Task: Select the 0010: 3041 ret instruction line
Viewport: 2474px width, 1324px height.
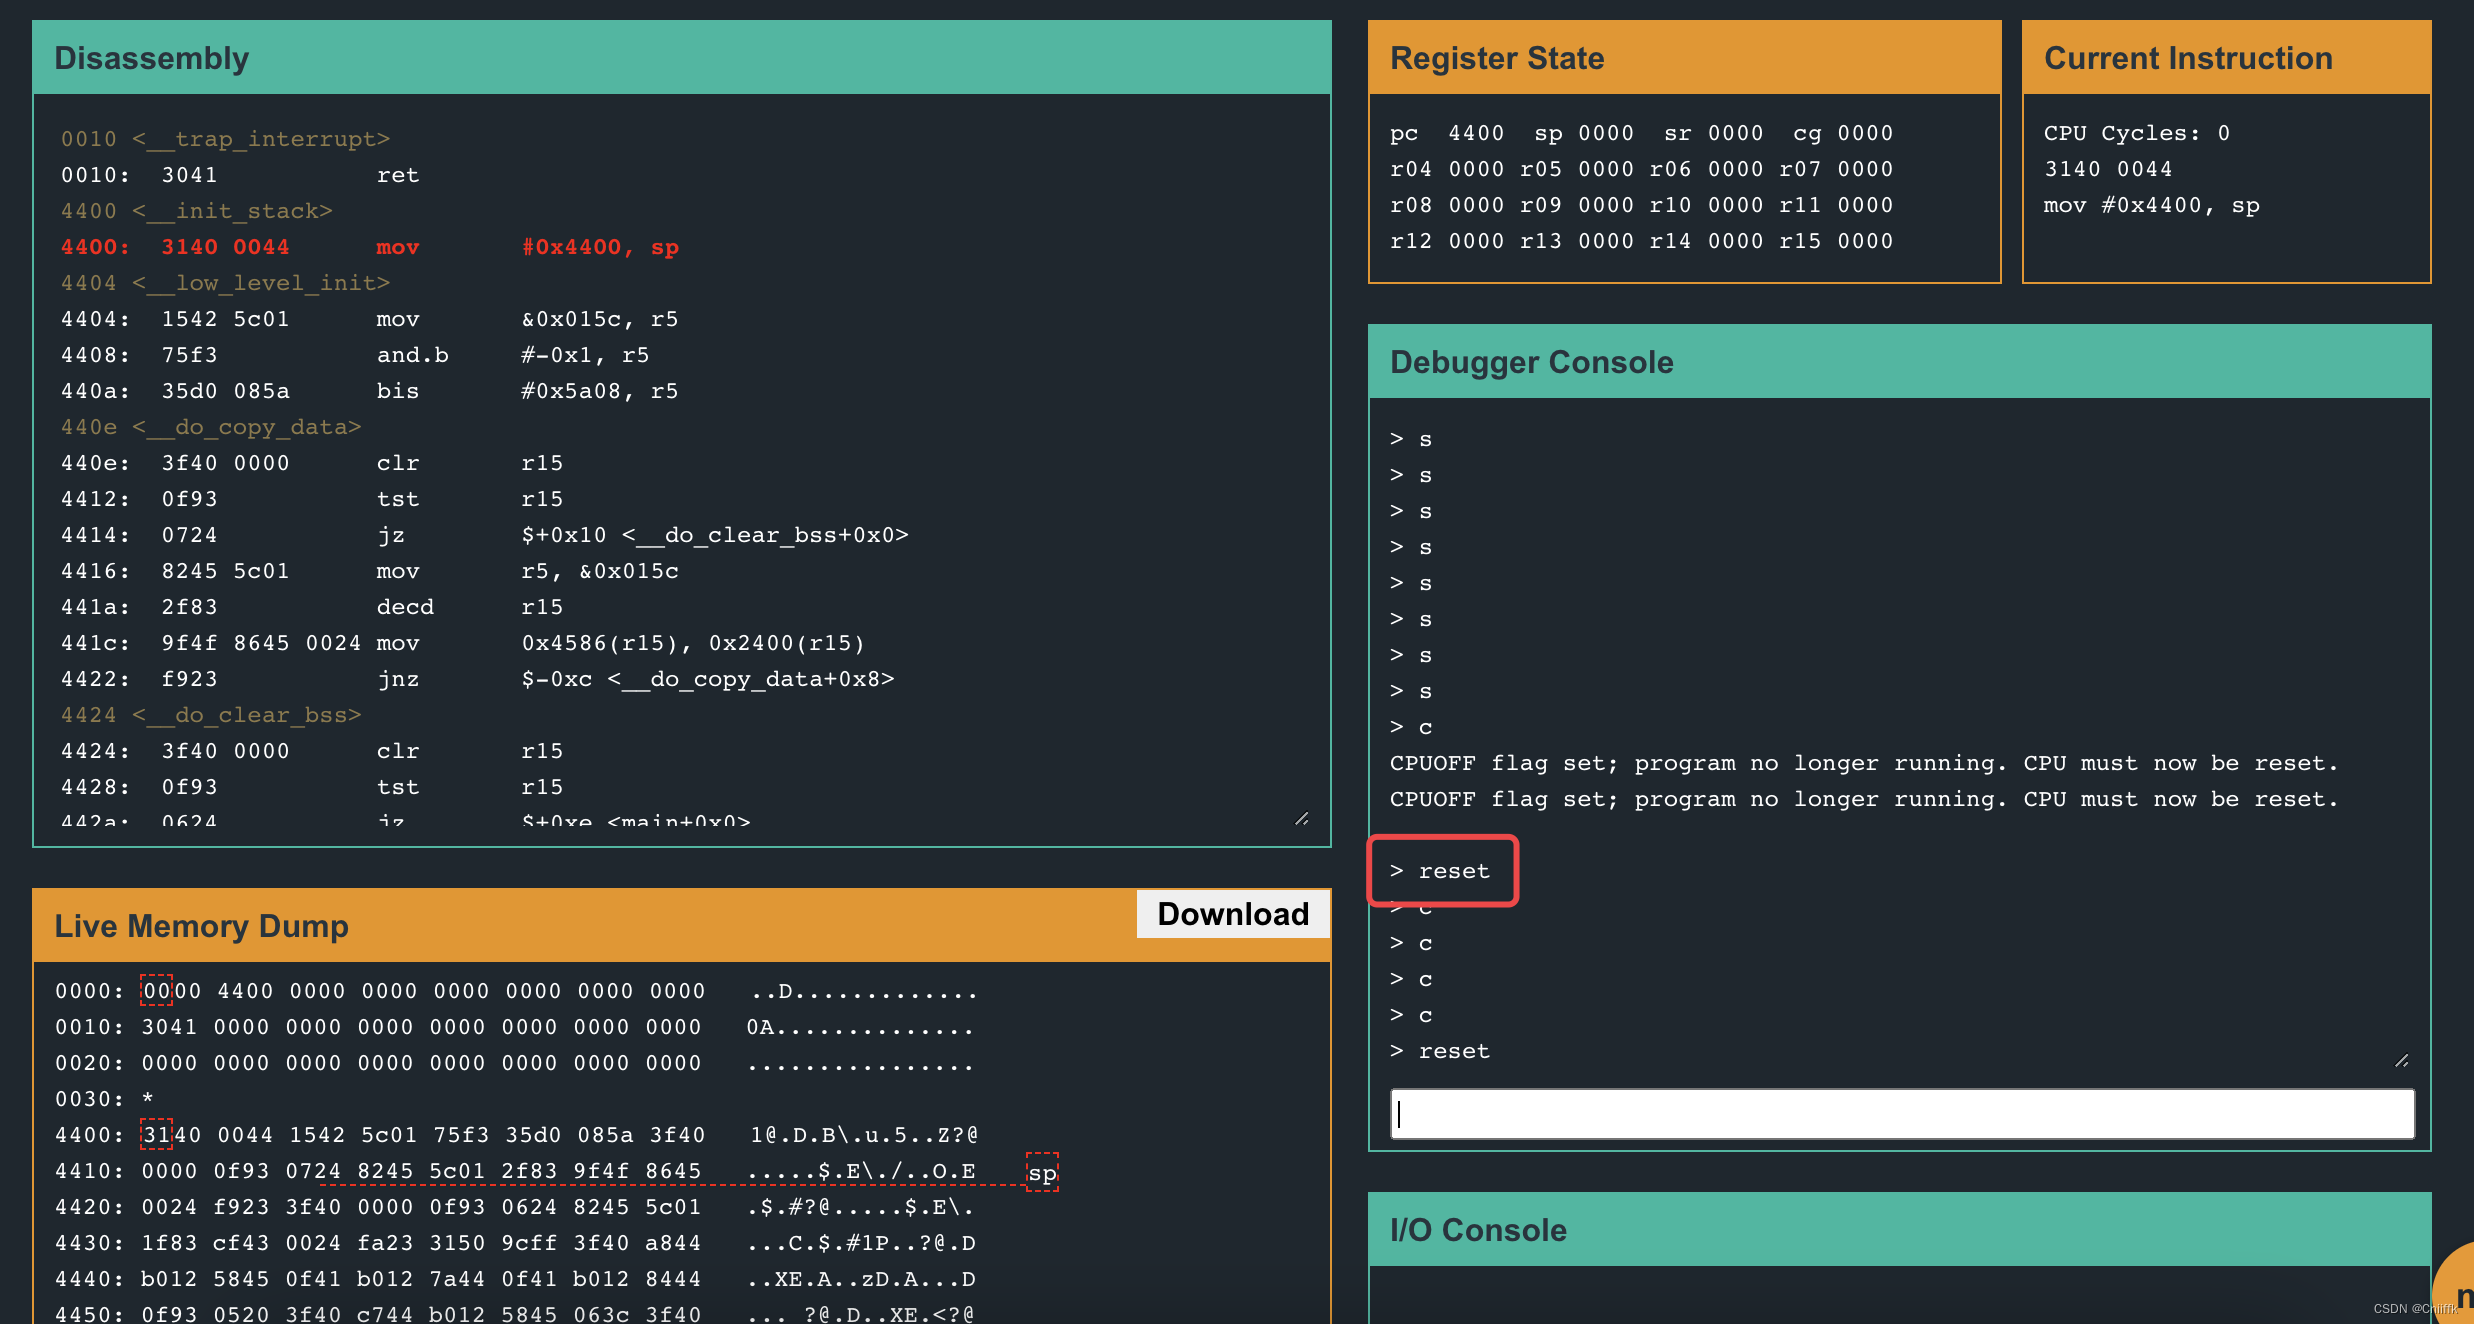Action: (240, 175)
